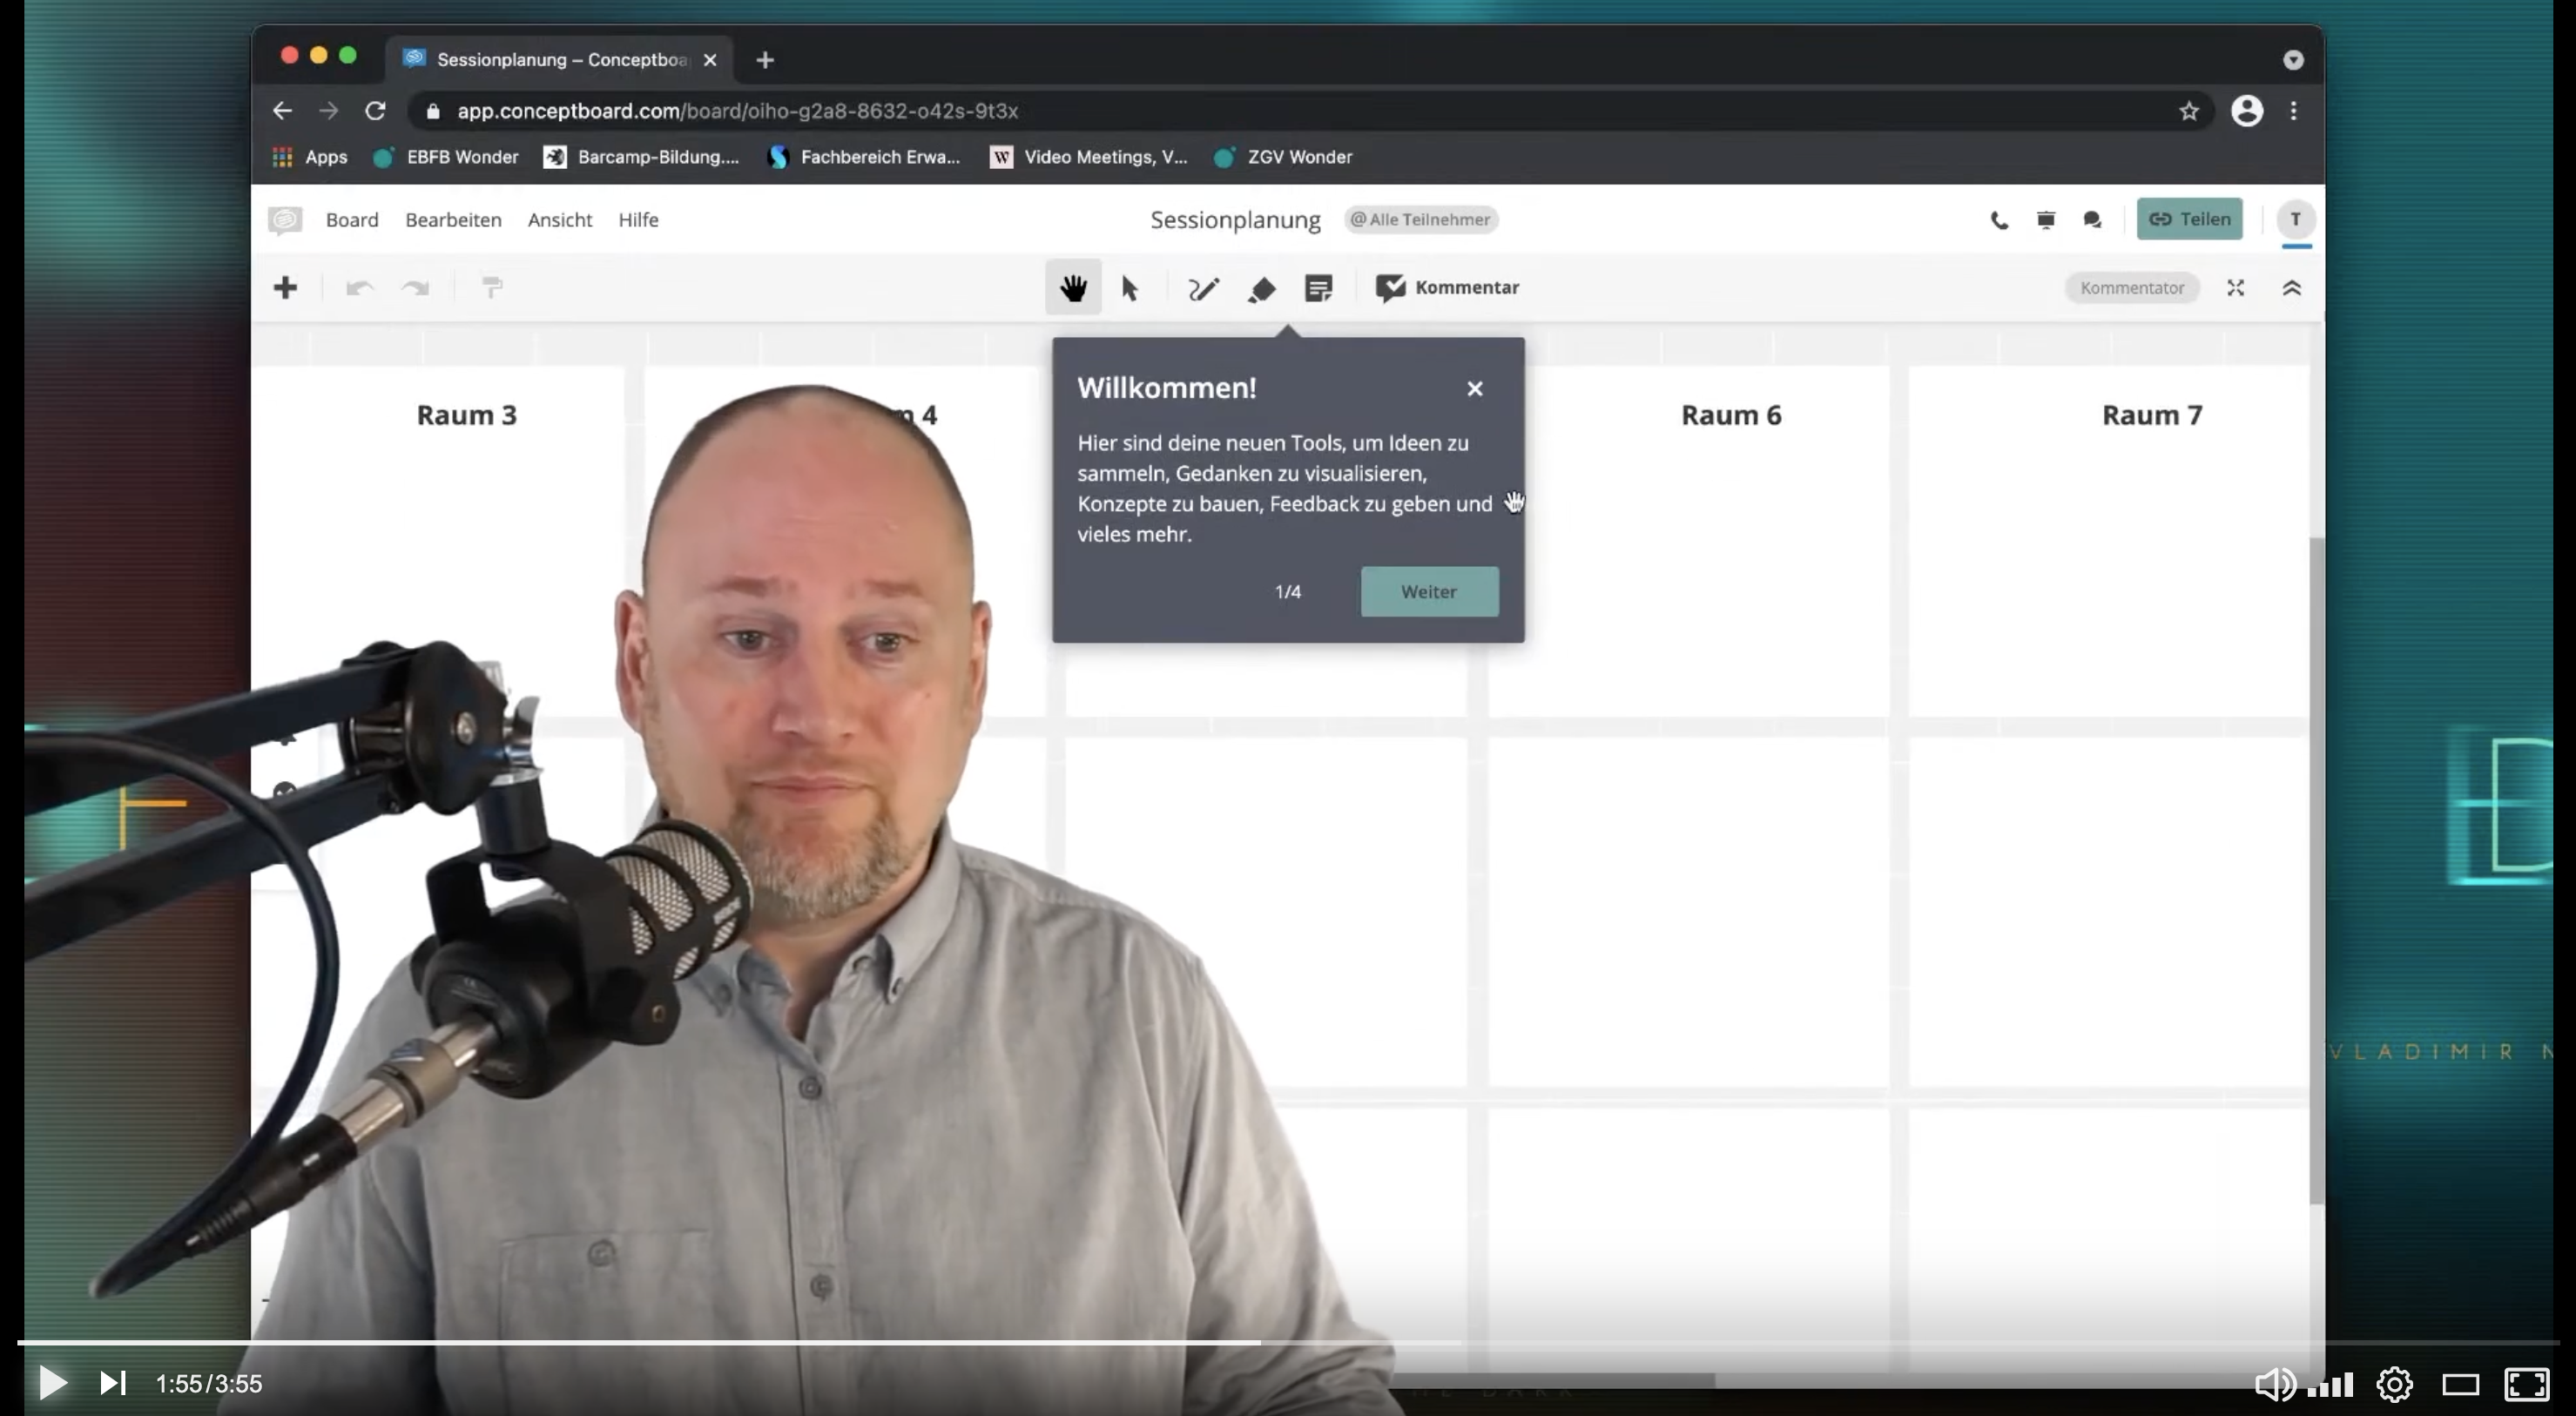
Task: Toggle fullscreen board view
Action: (x=2235, y=288)
